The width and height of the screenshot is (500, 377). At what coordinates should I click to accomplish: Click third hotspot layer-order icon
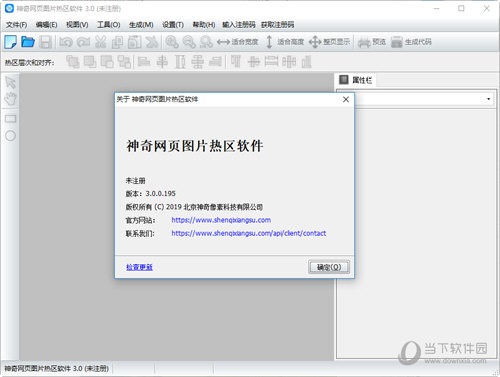tap(107, 62)
